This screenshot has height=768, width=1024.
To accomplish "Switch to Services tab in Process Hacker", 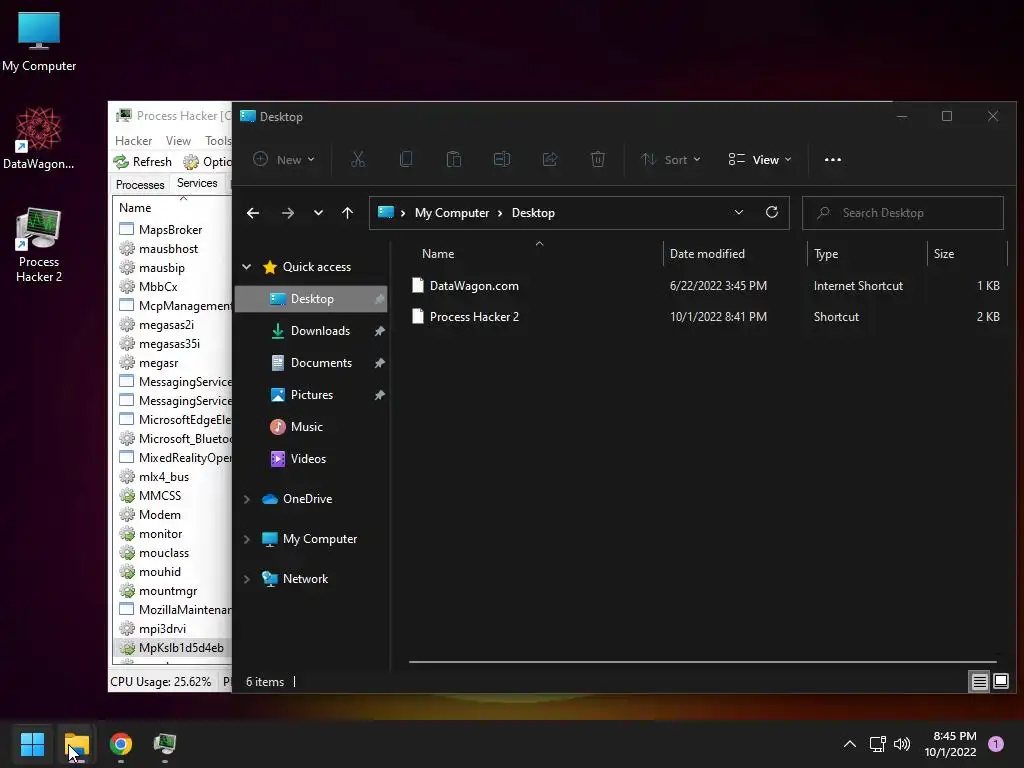I will click(197, 183).
